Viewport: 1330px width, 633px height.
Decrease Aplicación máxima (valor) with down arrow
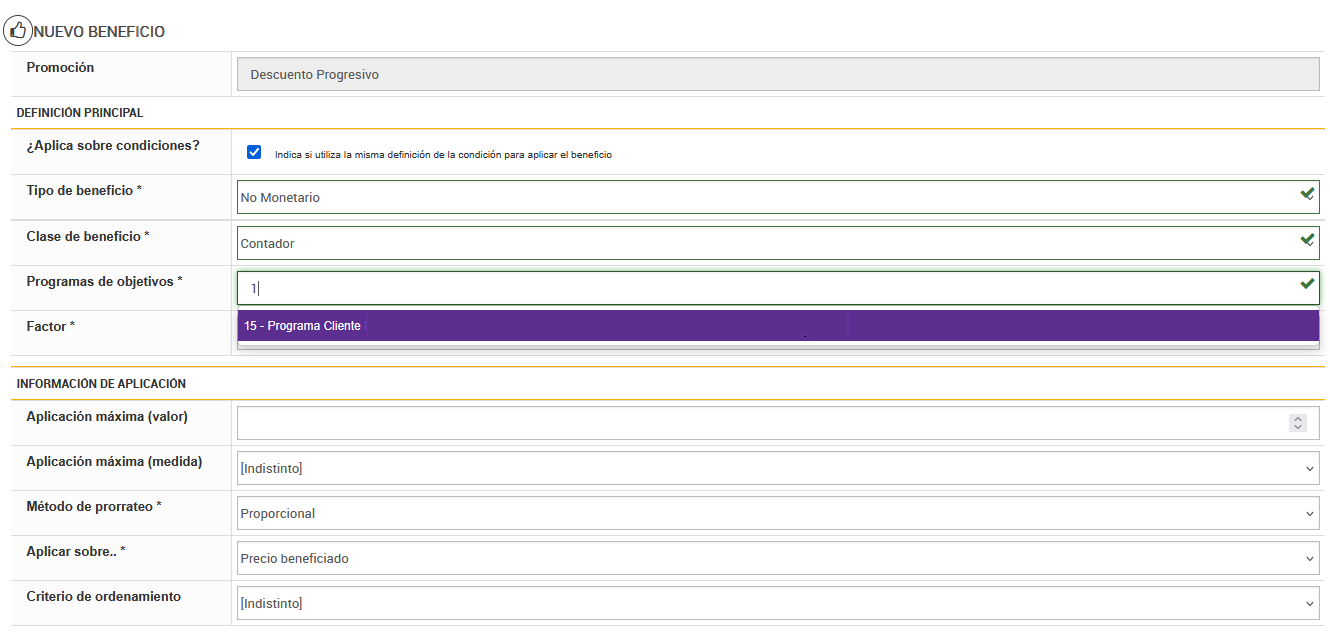pyautogui.click(x=1298, y=427)
